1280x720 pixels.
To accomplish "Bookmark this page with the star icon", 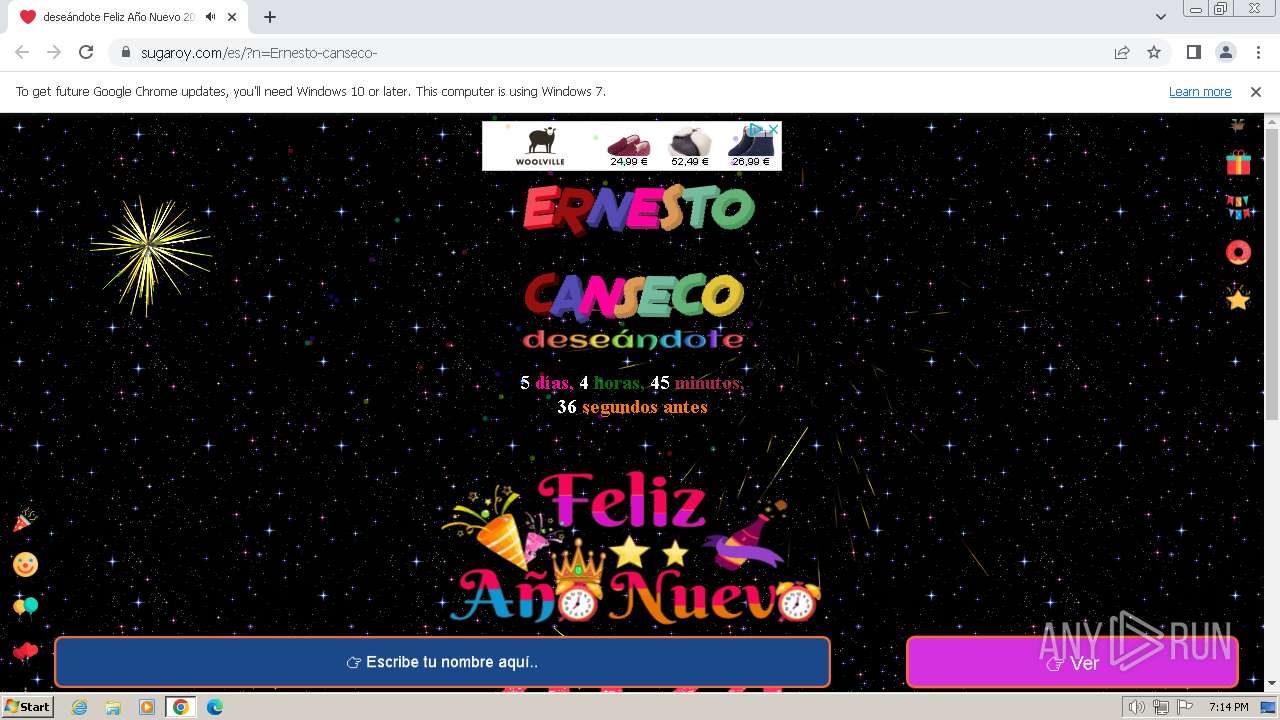I will [x=1154, y=52].
